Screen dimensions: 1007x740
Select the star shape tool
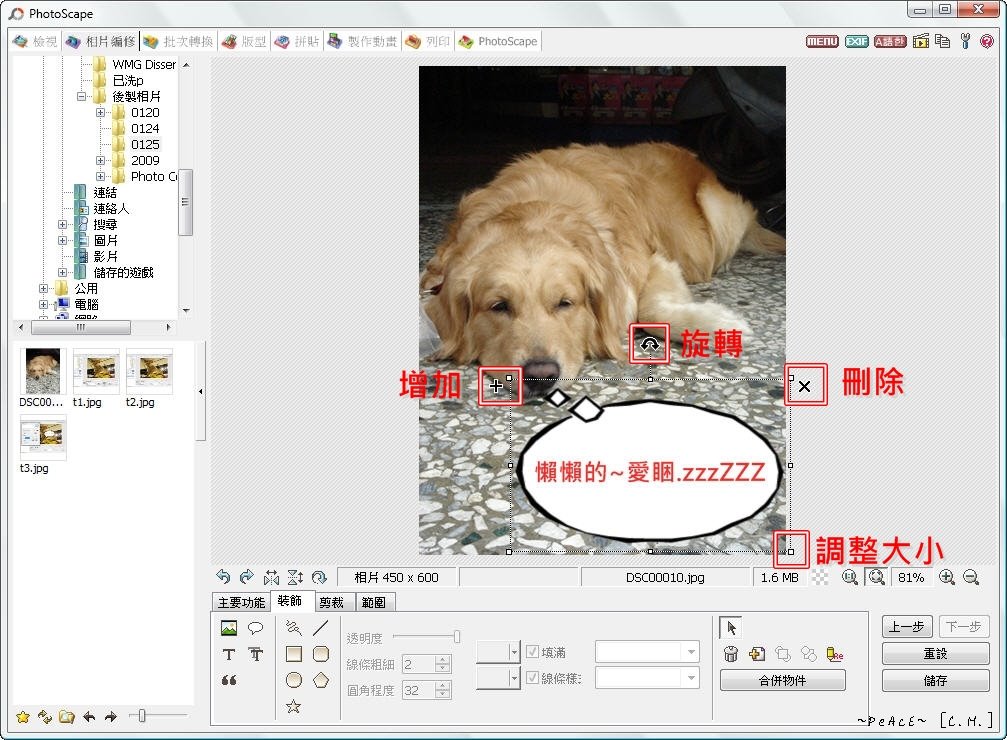point(293,707)
